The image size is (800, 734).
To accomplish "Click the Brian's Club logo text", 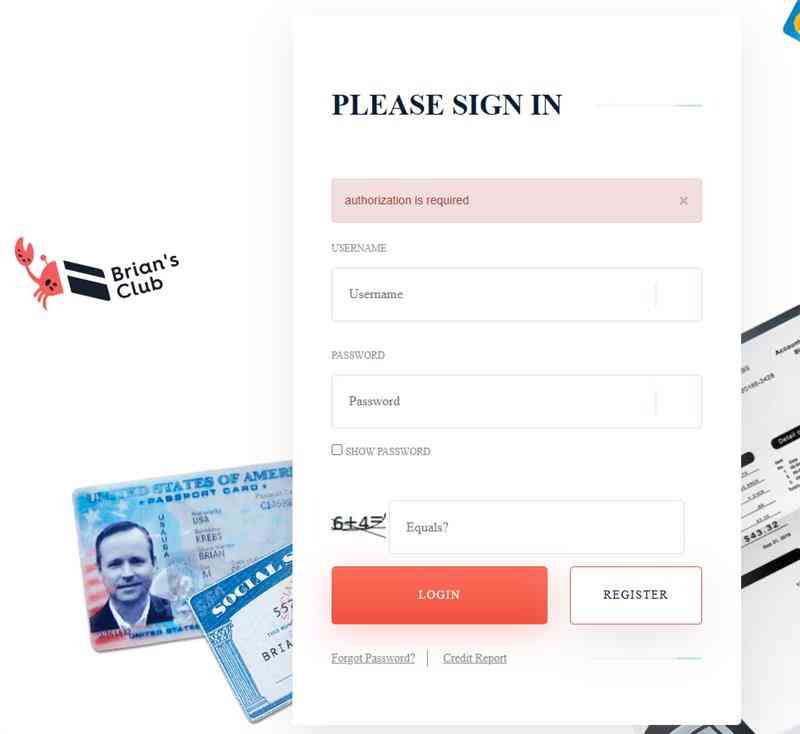I will pyautogui.click(x=145, y=276).
